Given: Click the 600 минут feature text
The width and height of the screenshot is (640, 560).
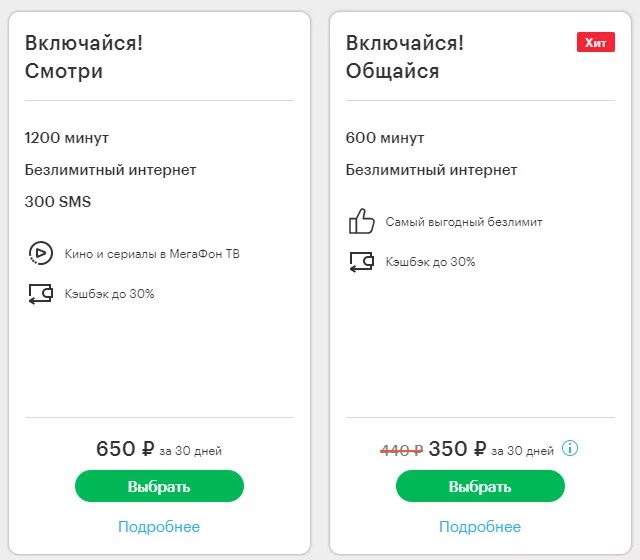Looking at the screenshot, I should point(385,138).
